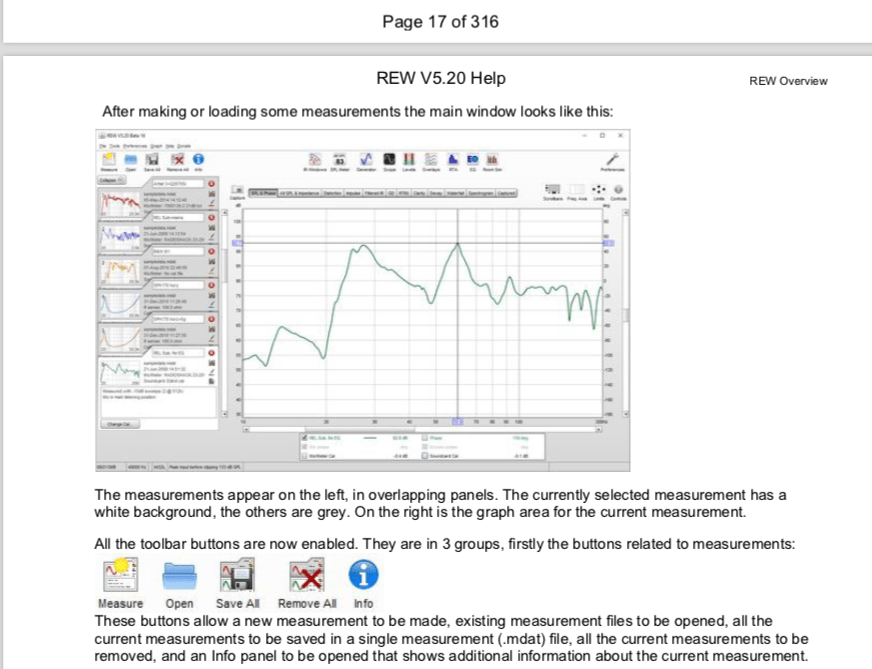Screen dimensions: 872x669
Task: Open the IR Windows tool
Action: click(315, 160)
